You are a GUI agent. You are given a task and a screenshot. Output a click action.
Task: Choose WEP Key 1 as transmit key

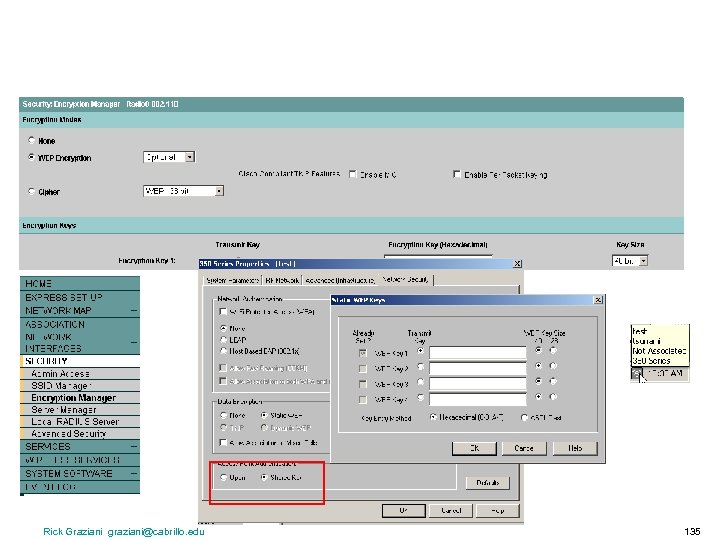click(x=420, y=351)
